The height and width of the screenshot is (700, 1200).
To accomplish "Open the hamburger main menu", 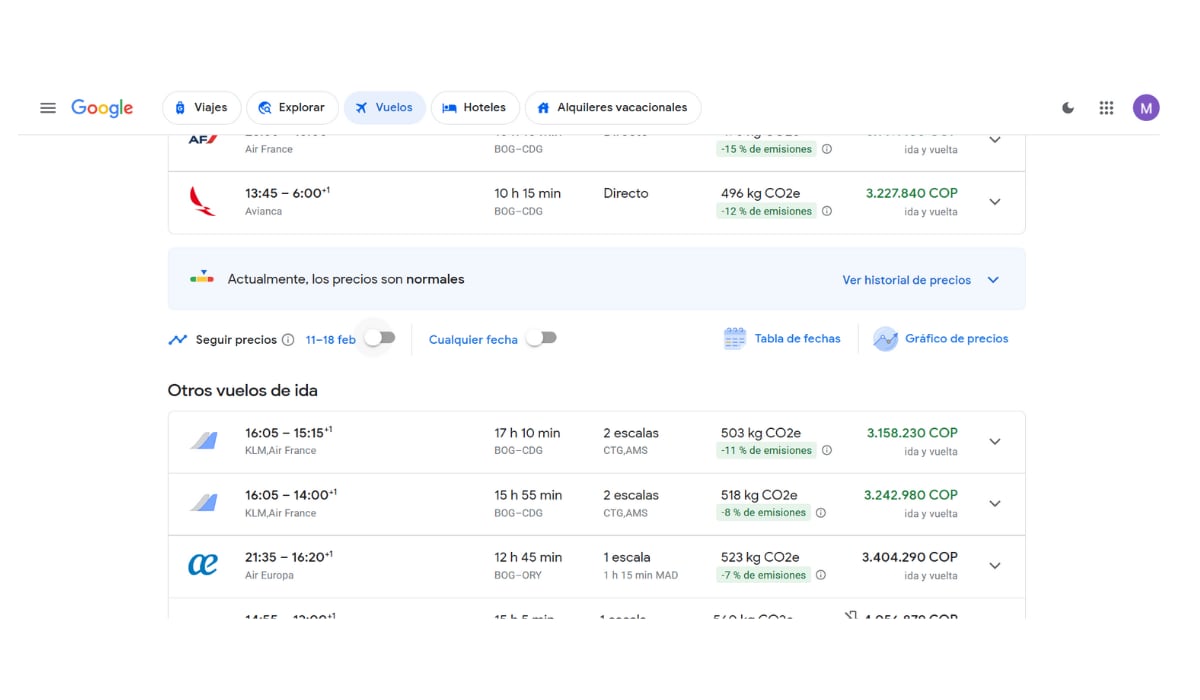I will click(x=48, y=108).
